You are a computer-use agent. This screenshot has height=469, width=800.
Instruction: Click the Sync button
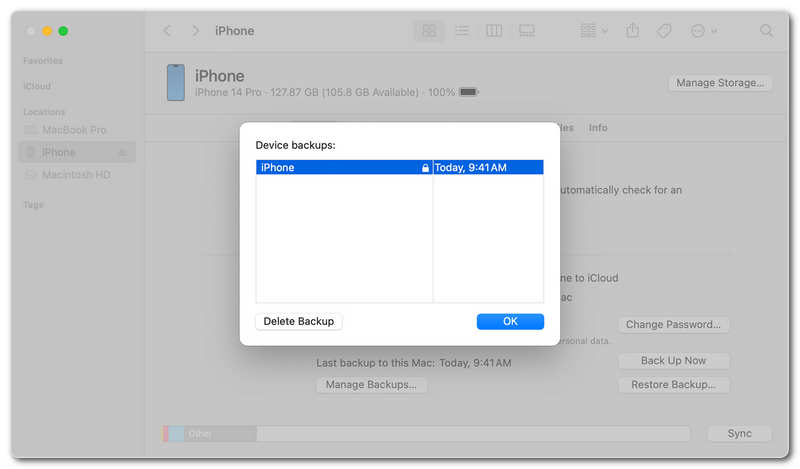(739, 433)
